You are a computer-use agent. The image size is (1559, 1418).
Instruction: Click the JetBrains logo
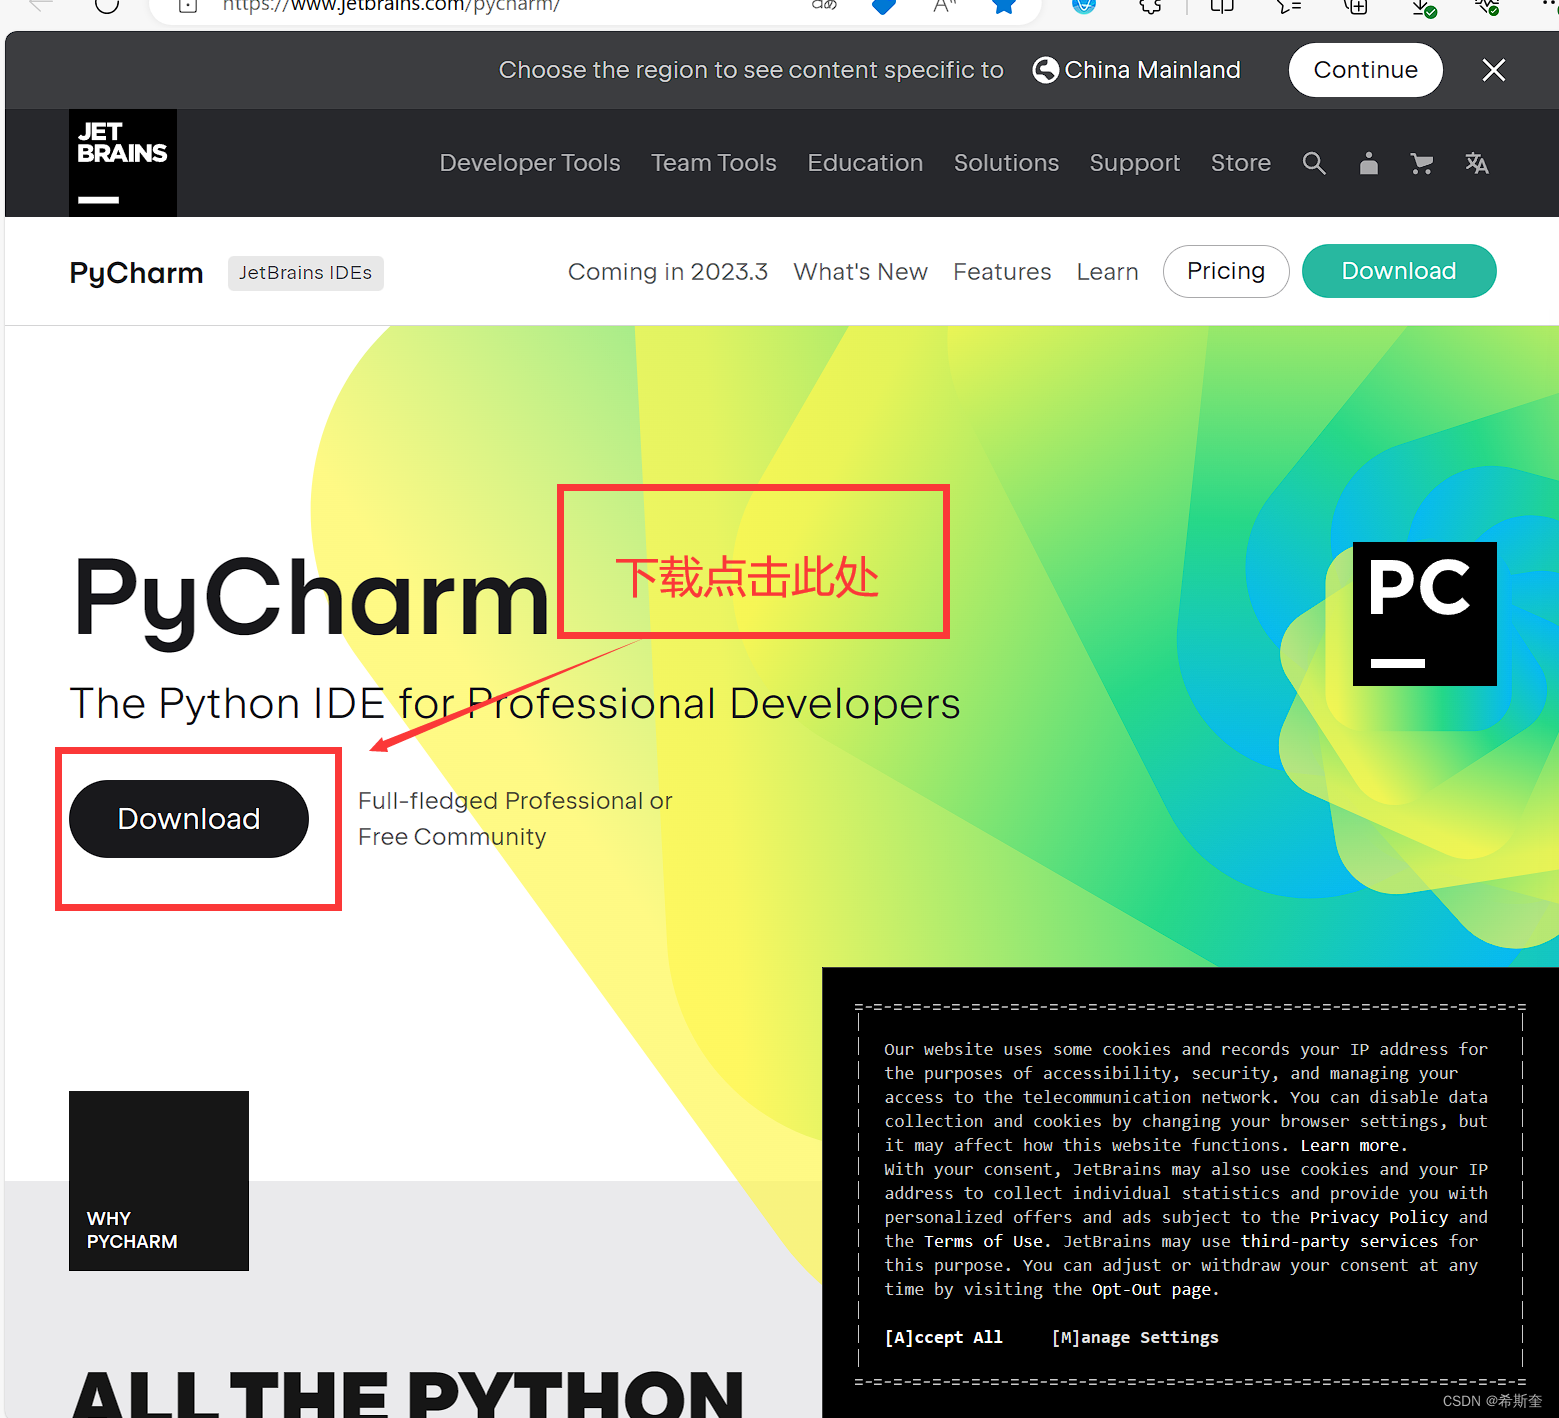[x=123, y=163]
